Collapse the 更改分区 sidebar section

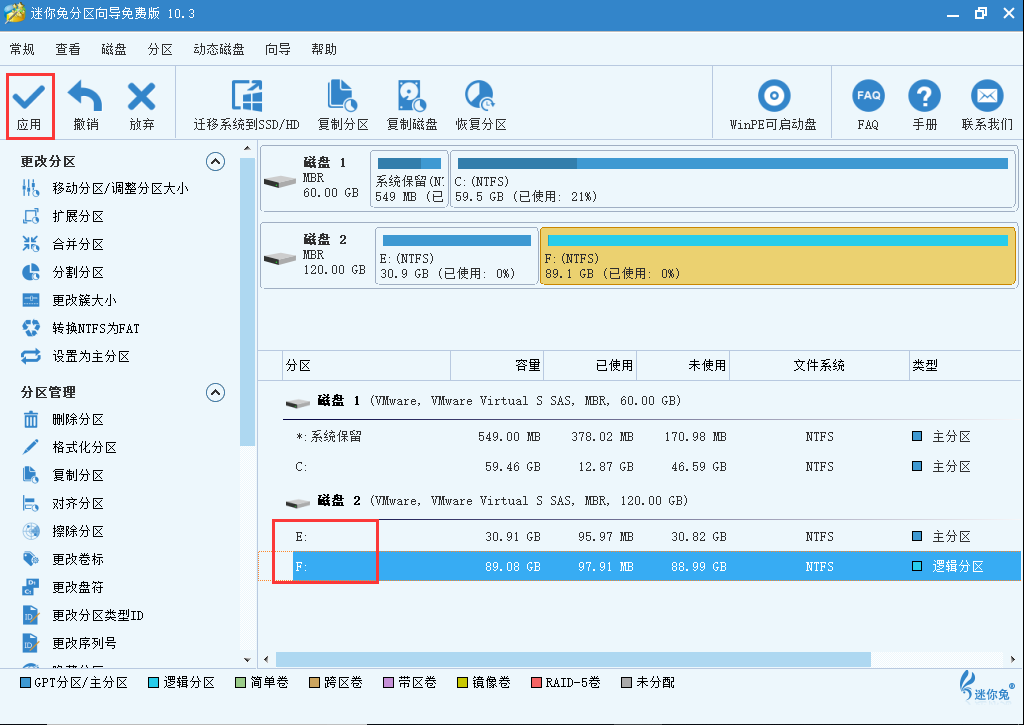point(216,161)
